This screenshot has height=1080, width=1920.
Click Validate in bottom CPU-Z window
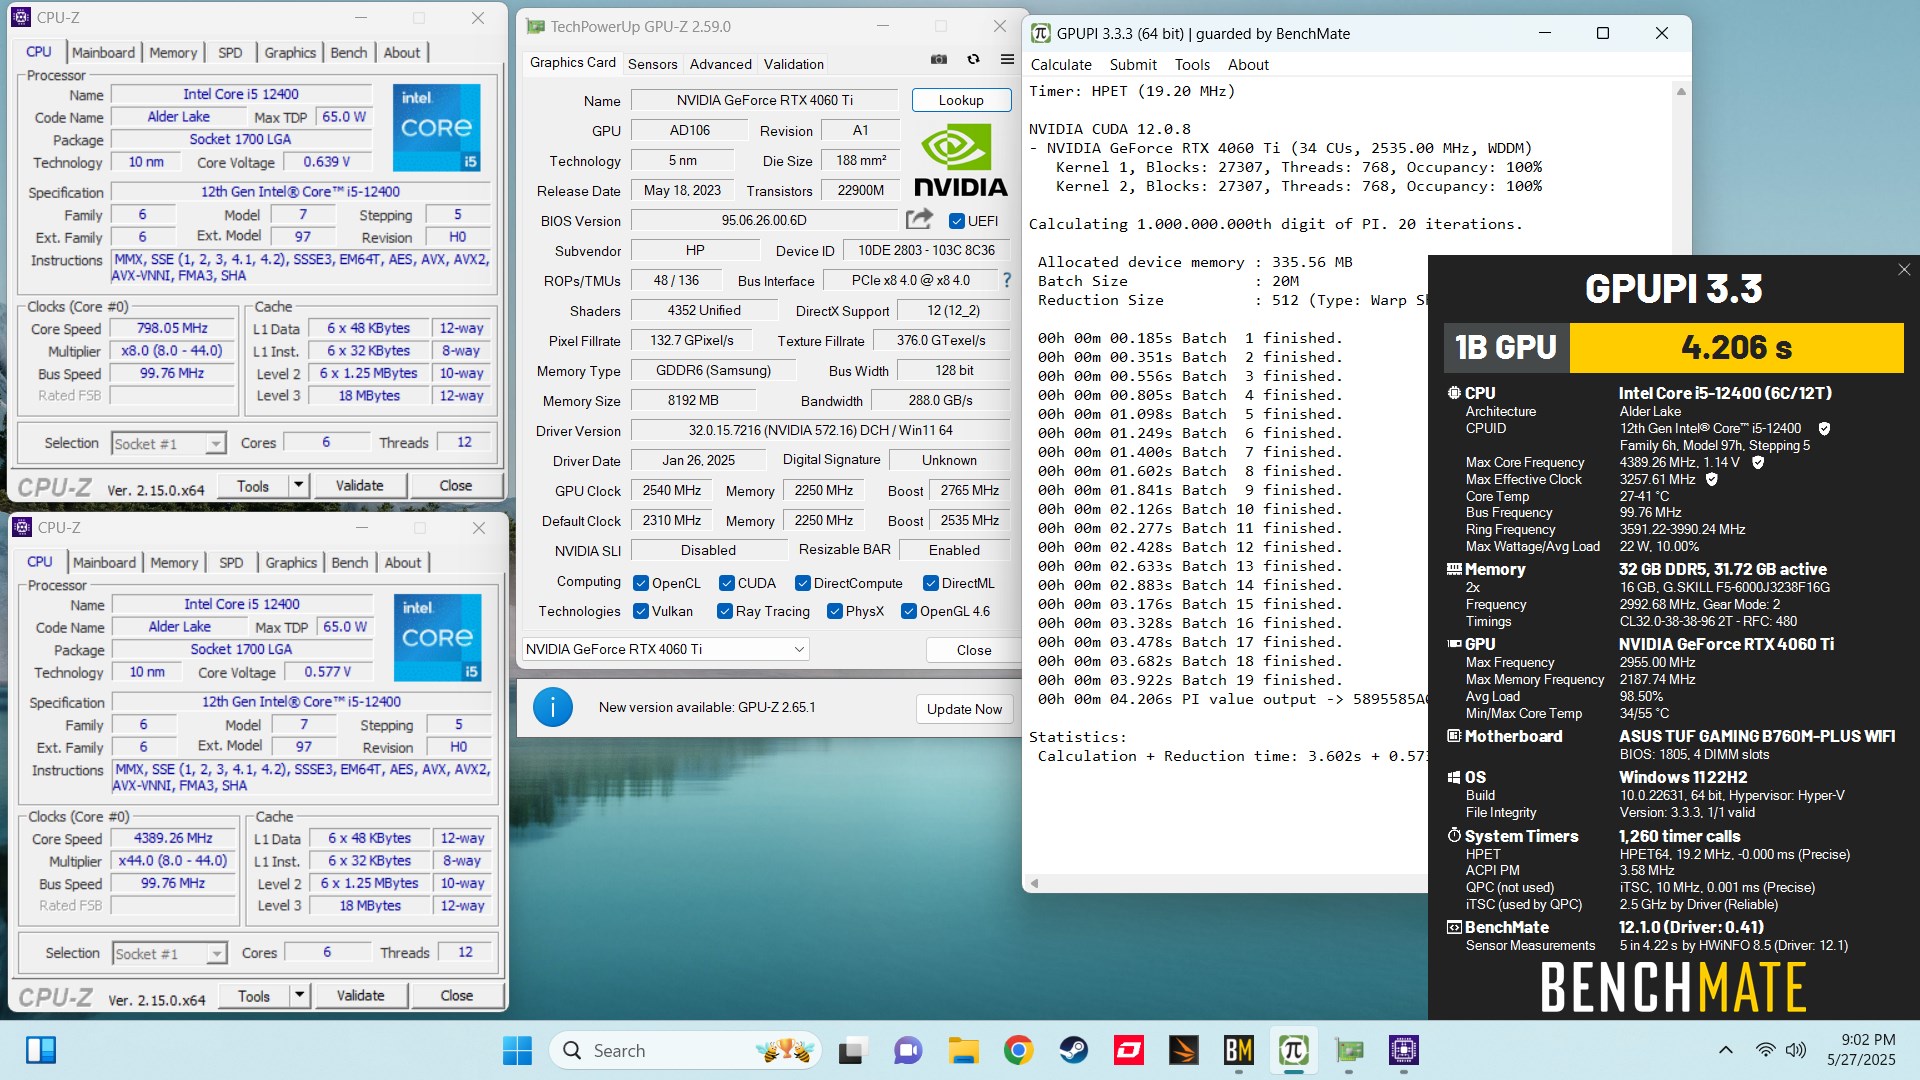360,995
